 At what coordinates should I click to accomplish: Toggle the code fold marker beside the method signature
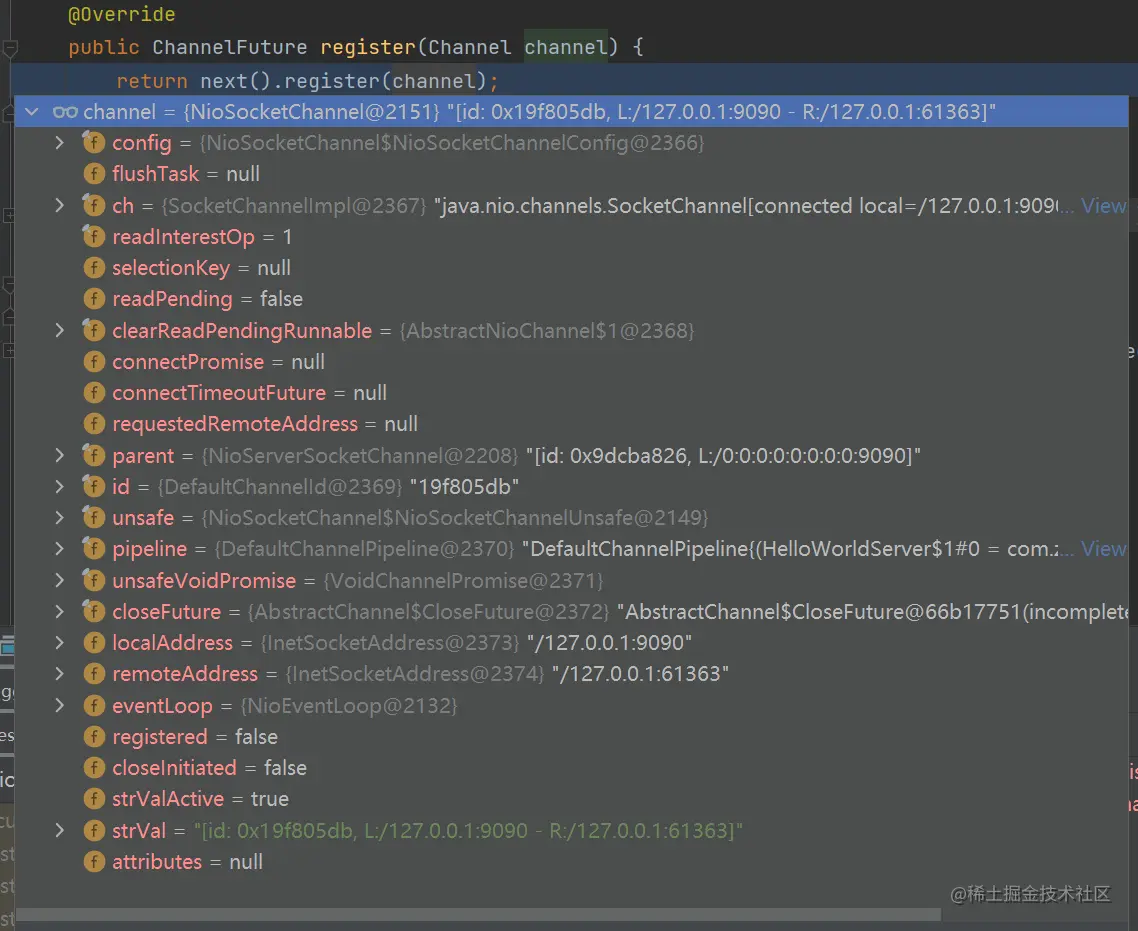tap(10, 49)
